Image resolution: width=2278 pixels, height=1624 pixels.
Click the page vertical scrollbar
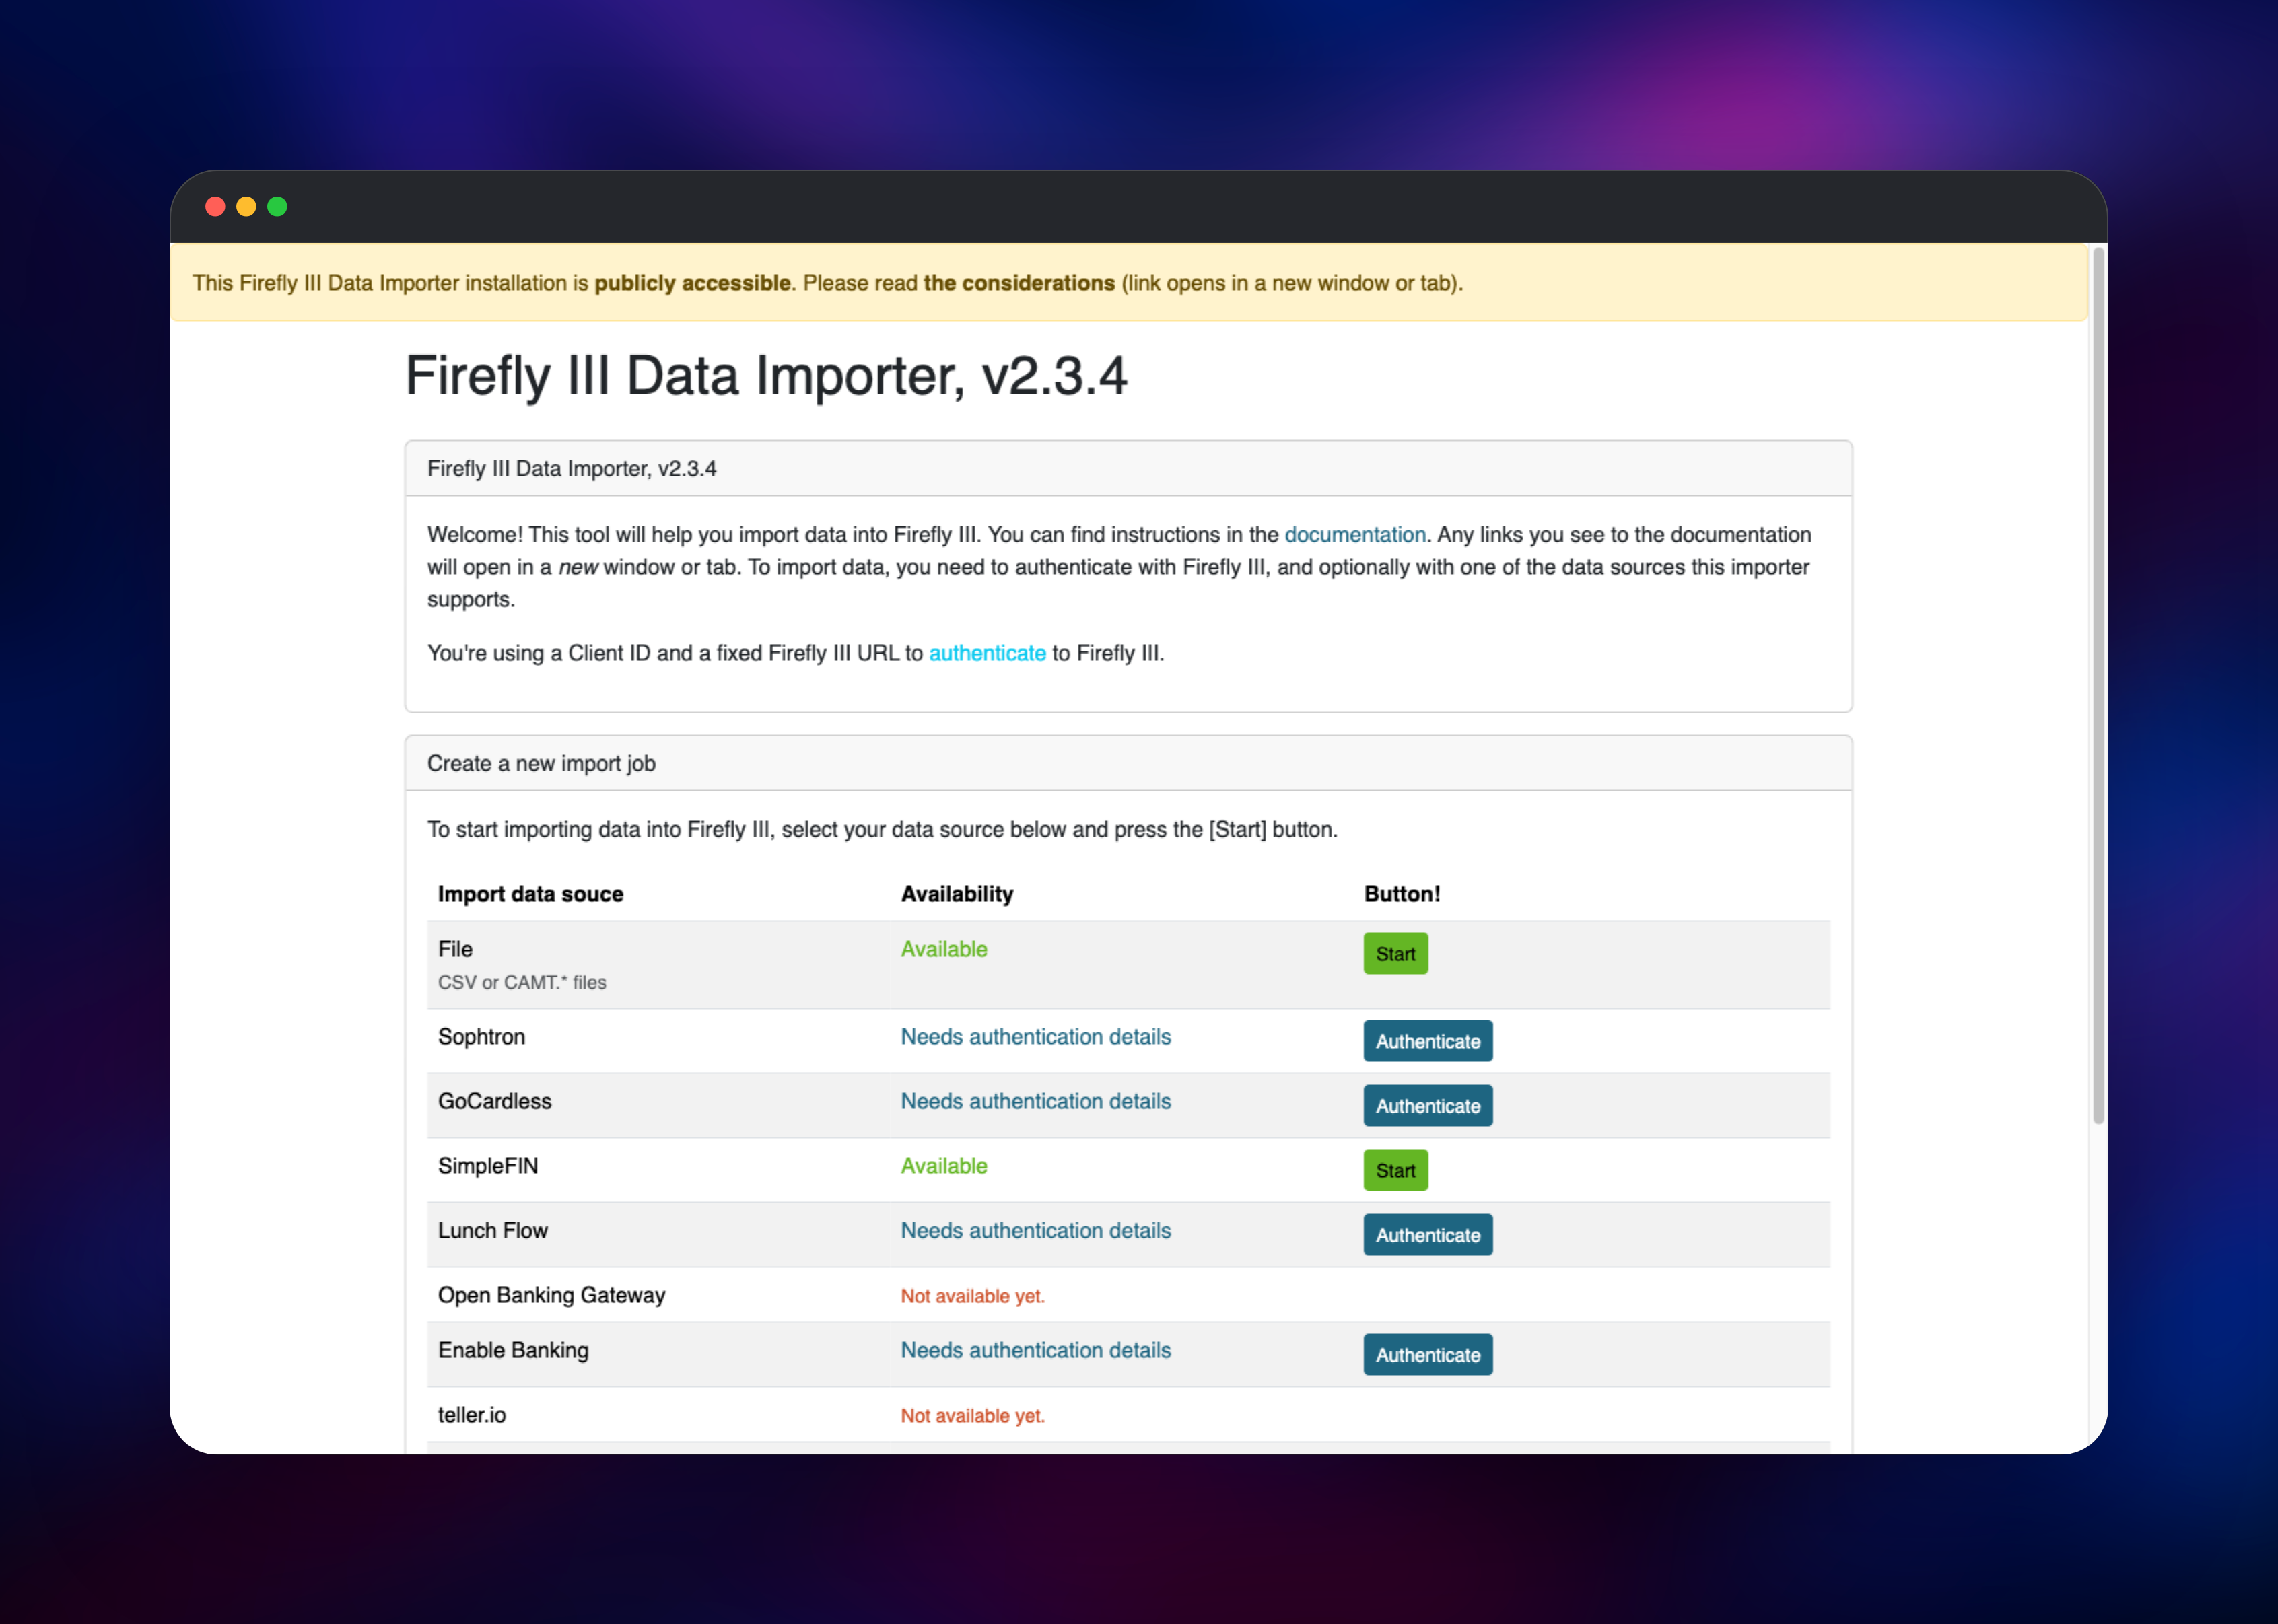(x=2098, y=686)
